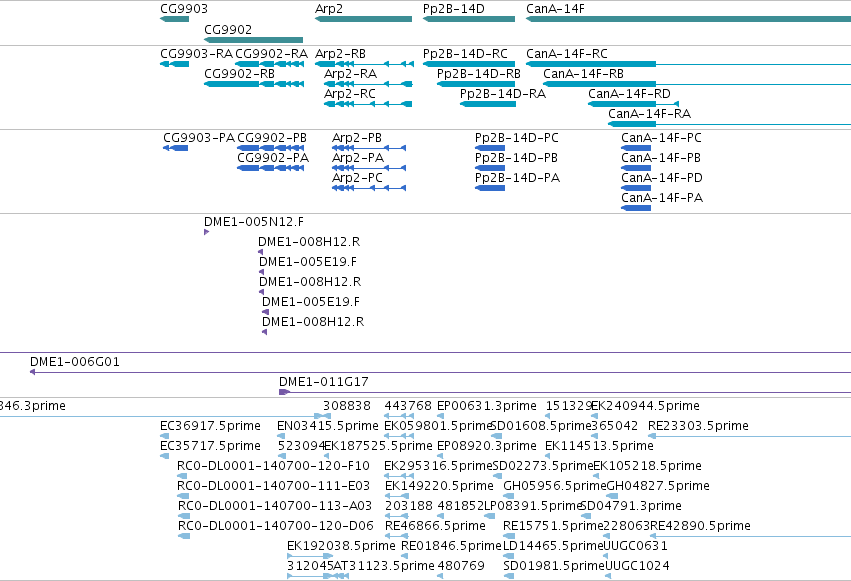Select the BAC clone DME1-011G17

tap(564, 392)
